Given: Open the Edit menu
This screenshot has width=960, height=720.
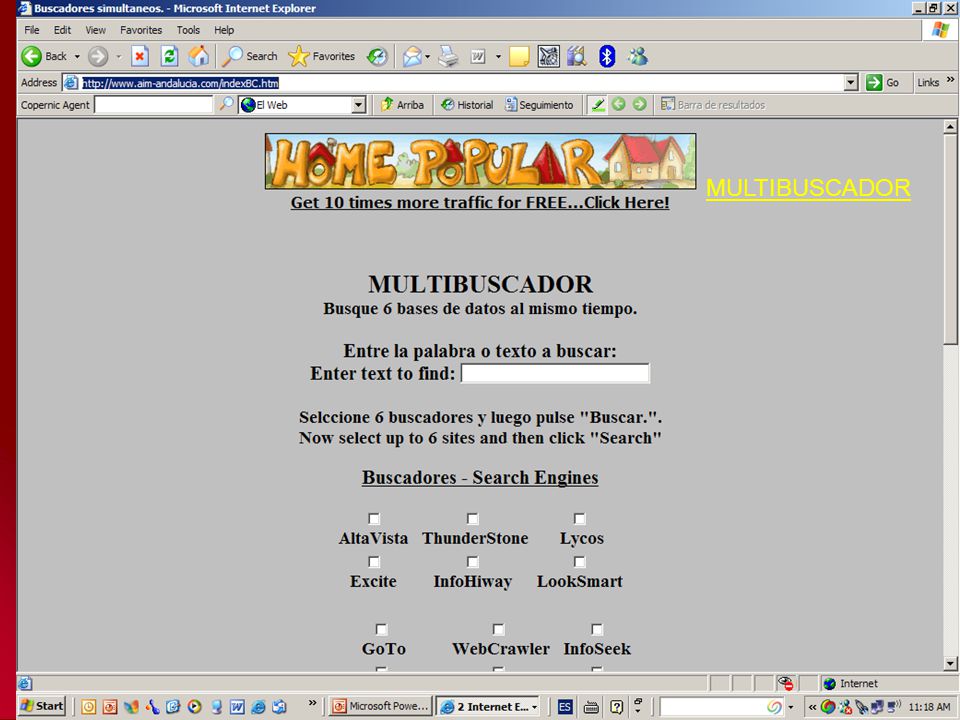Looking at the screenshot, I should (x=62, y=29).
